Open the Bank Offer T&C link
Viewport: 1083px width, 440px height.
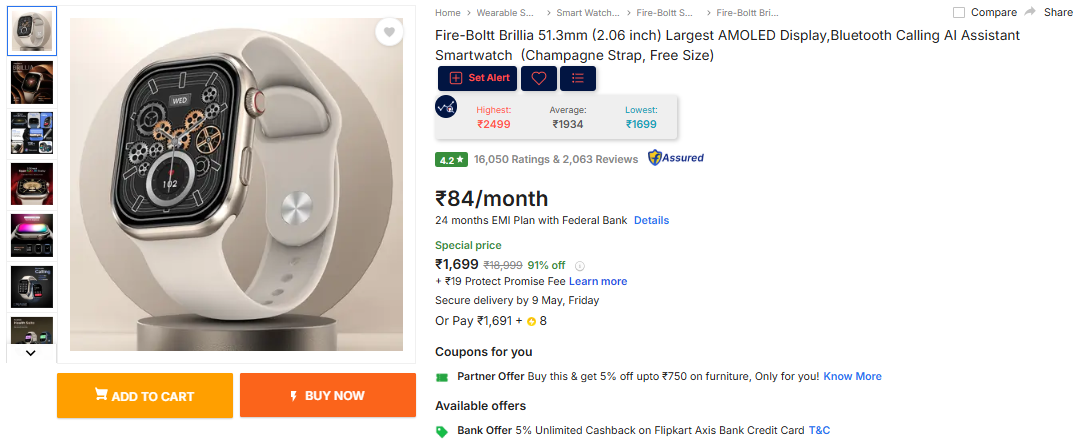(819, 430)
